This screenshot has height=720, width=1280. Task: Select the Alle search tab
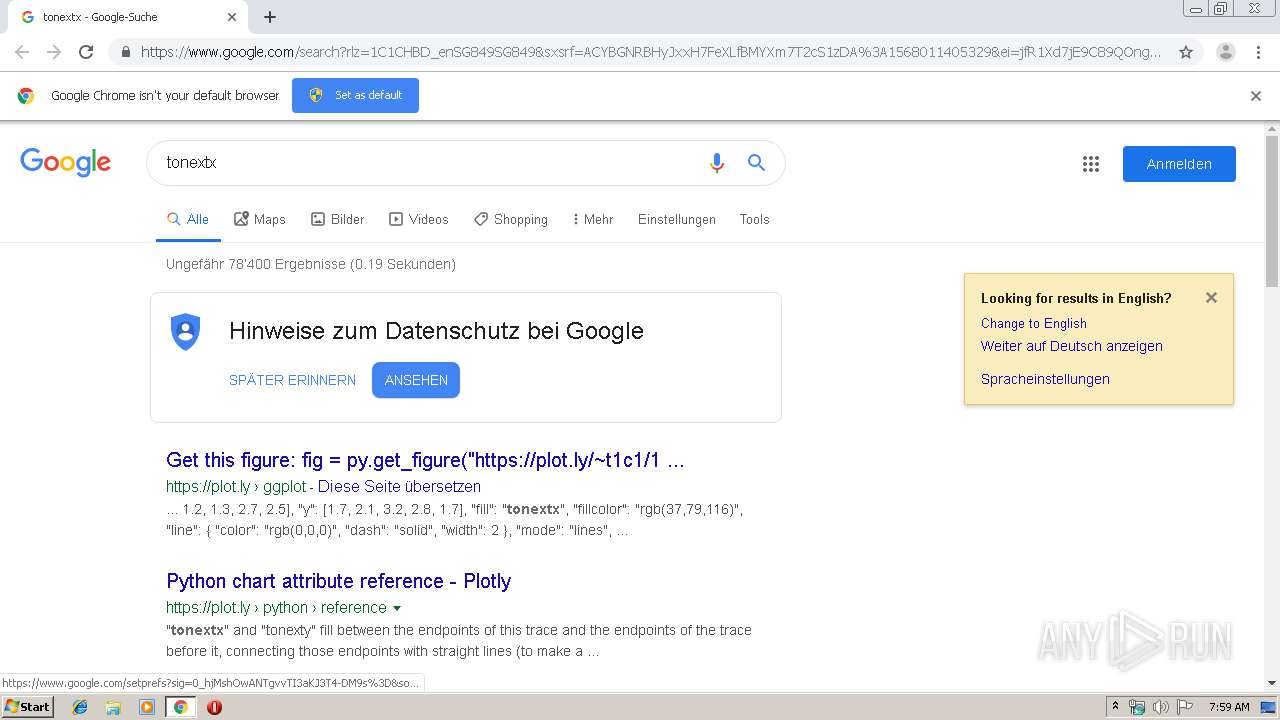188,219
